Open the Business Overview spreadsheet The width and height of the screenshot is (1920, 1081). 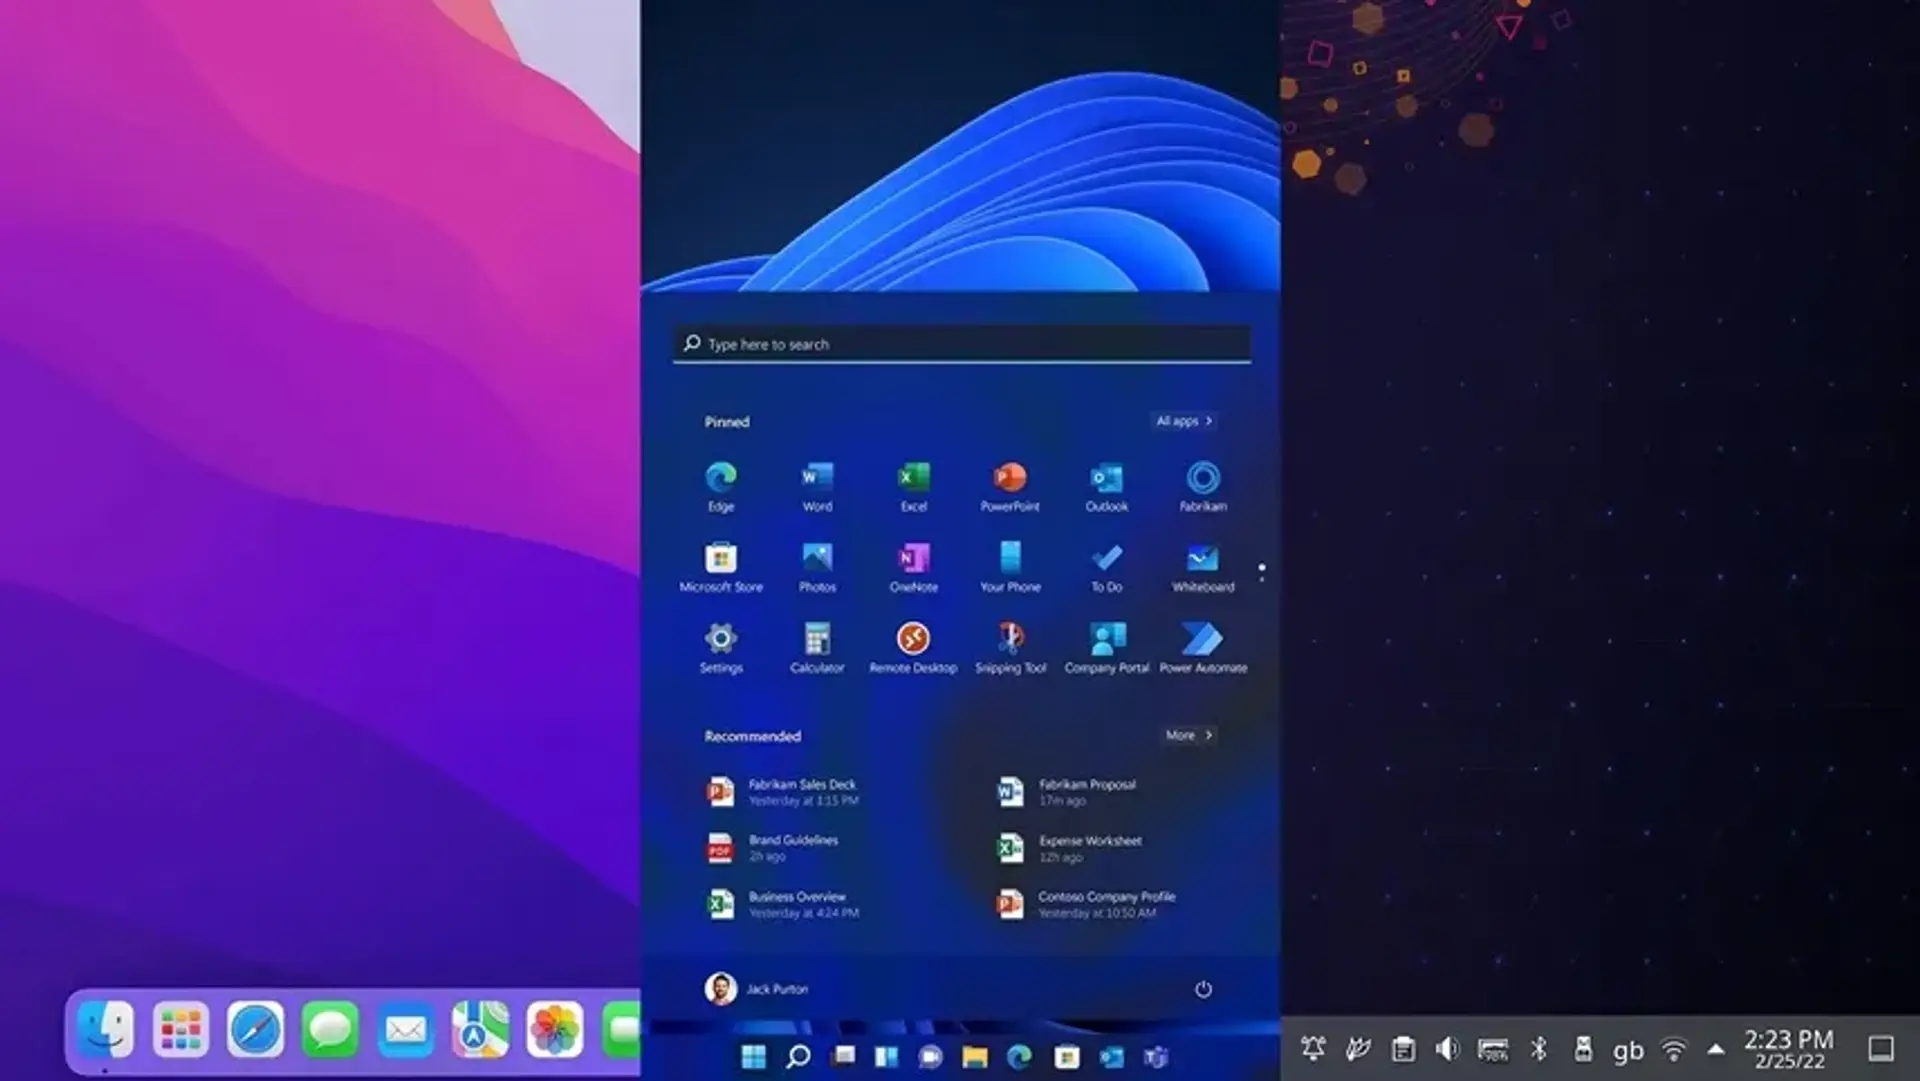tap(783, 904)
